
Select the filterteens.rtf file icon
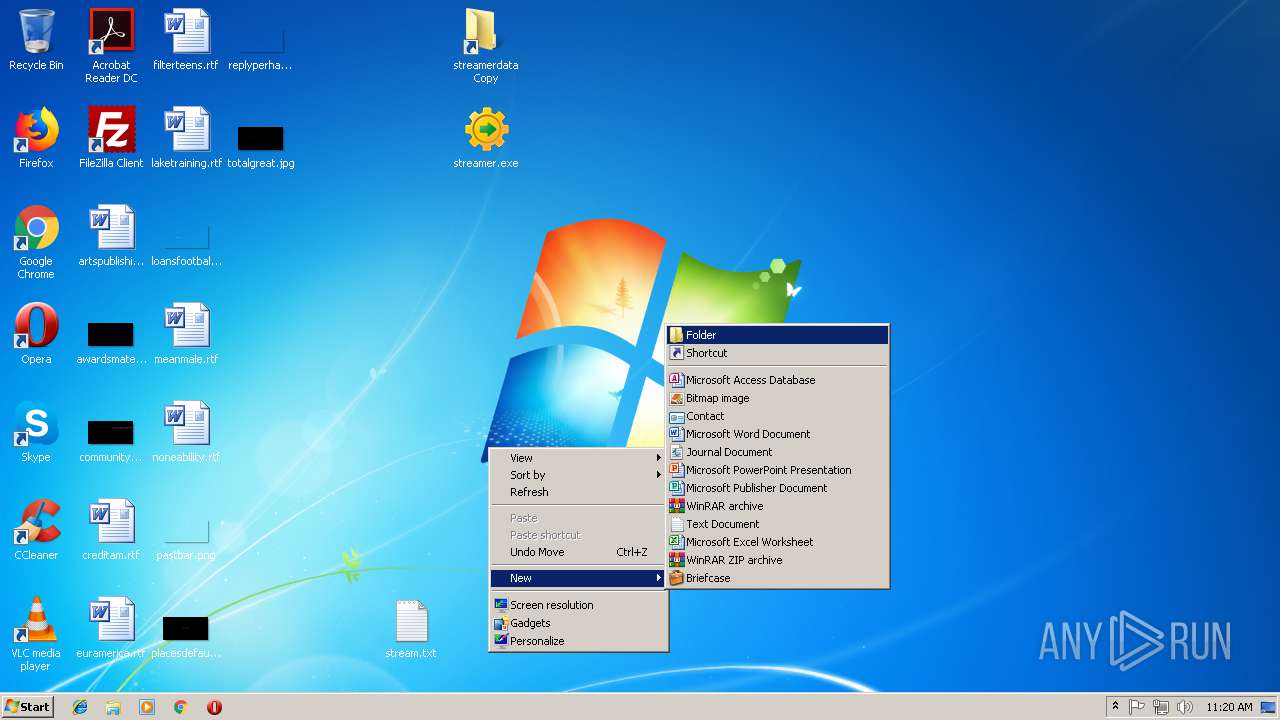186,42
